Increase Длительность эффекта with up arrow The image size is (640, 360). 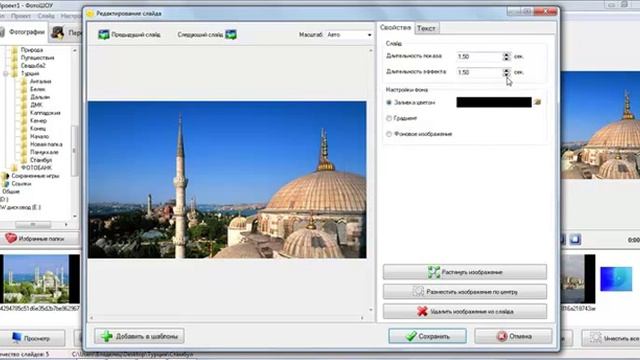[x=506, y=70]
